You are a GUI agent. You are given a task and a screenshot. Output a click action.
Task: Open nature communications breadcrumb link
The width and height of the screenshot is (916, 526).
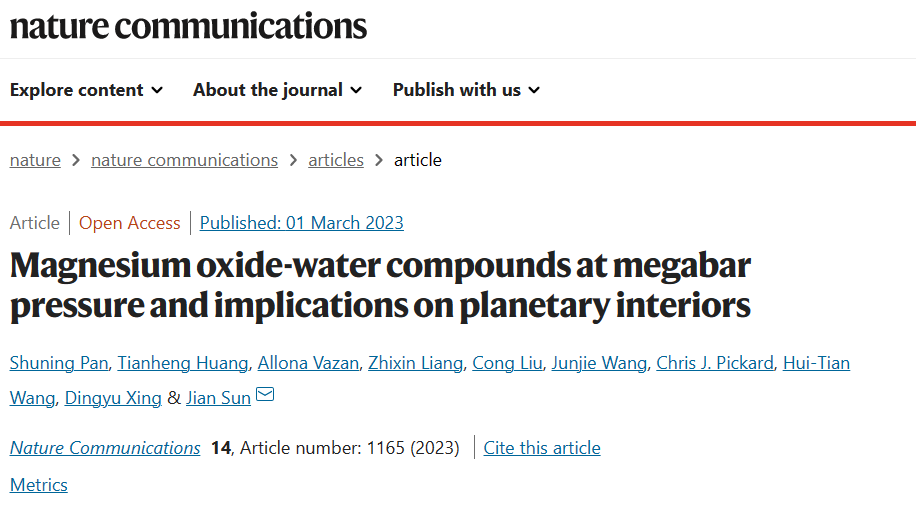pyautogui.click(x=185, y=160)
